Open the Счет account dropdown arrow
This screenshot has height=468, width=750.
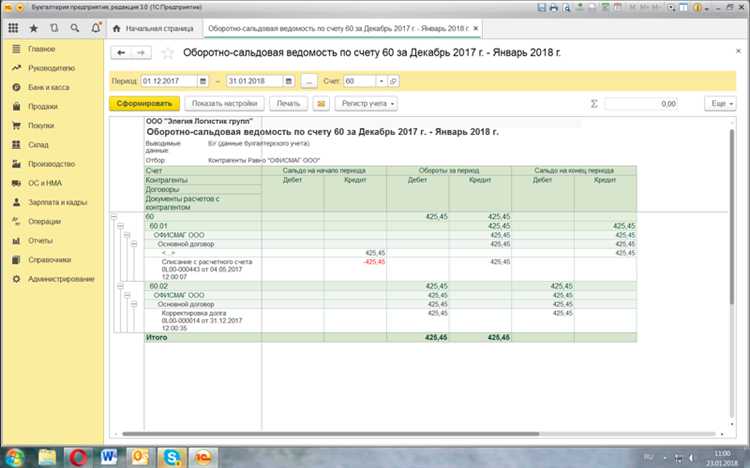pos(382,81)
